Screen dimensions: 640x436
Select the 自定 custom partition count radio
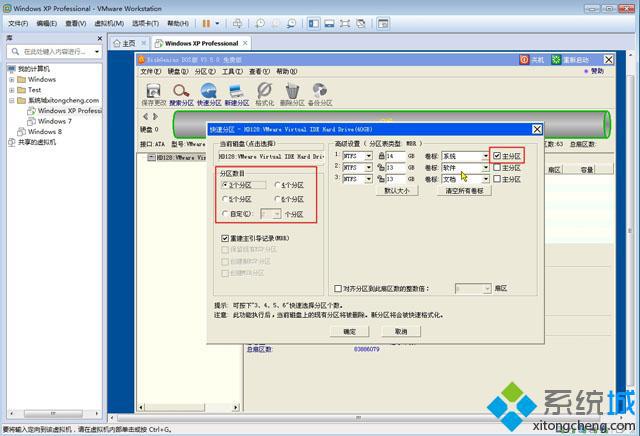click(x=225, y=214)
